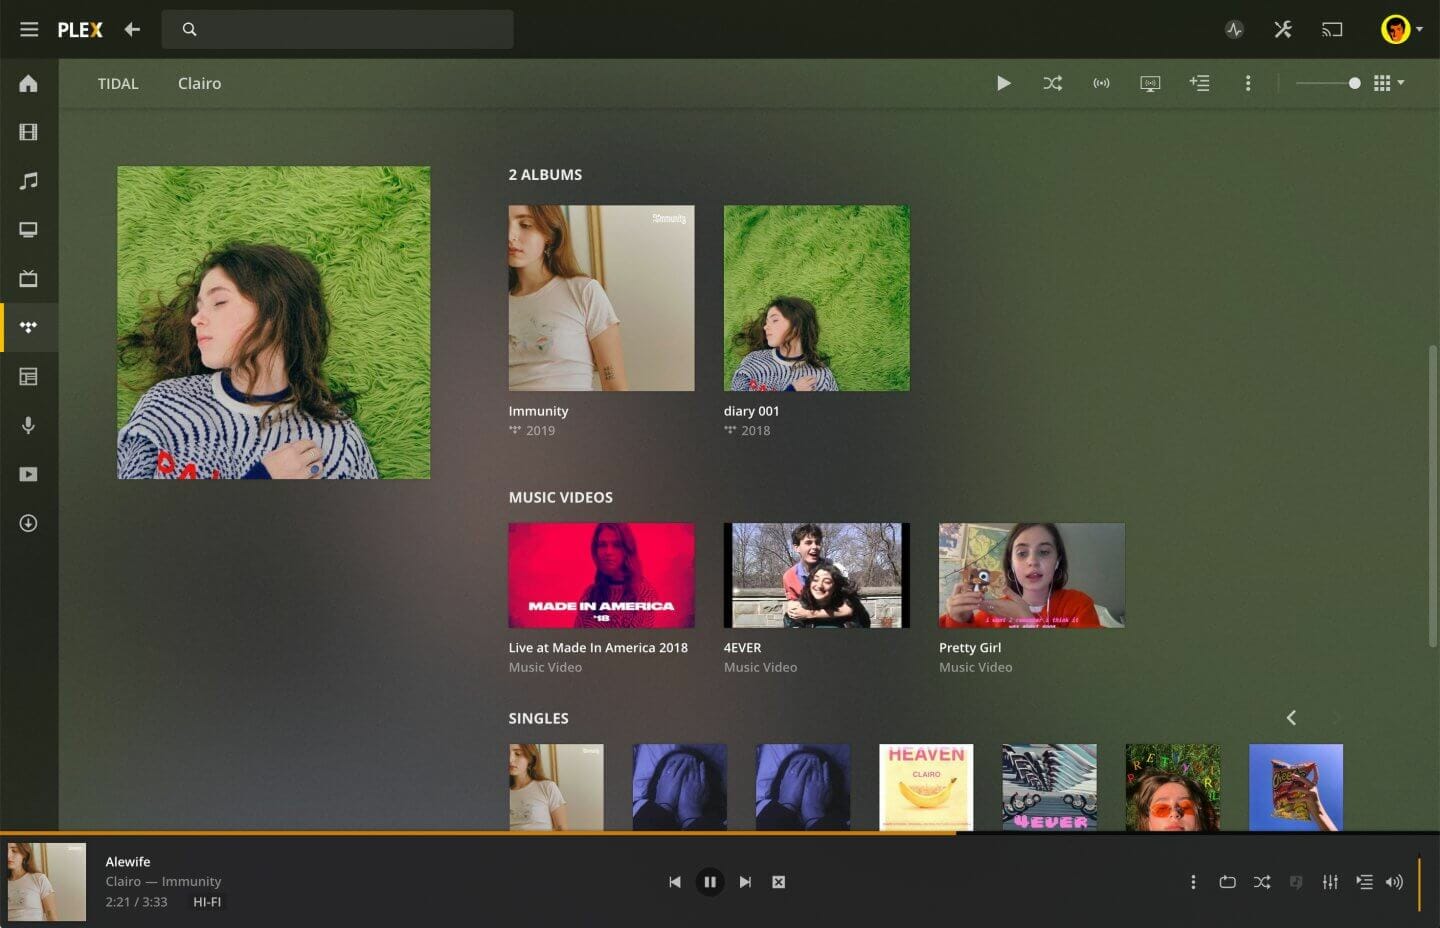Viewport: 1440px width, 928px height.
Task: Click the Cast to device icon
Action: click(1332, 29)
